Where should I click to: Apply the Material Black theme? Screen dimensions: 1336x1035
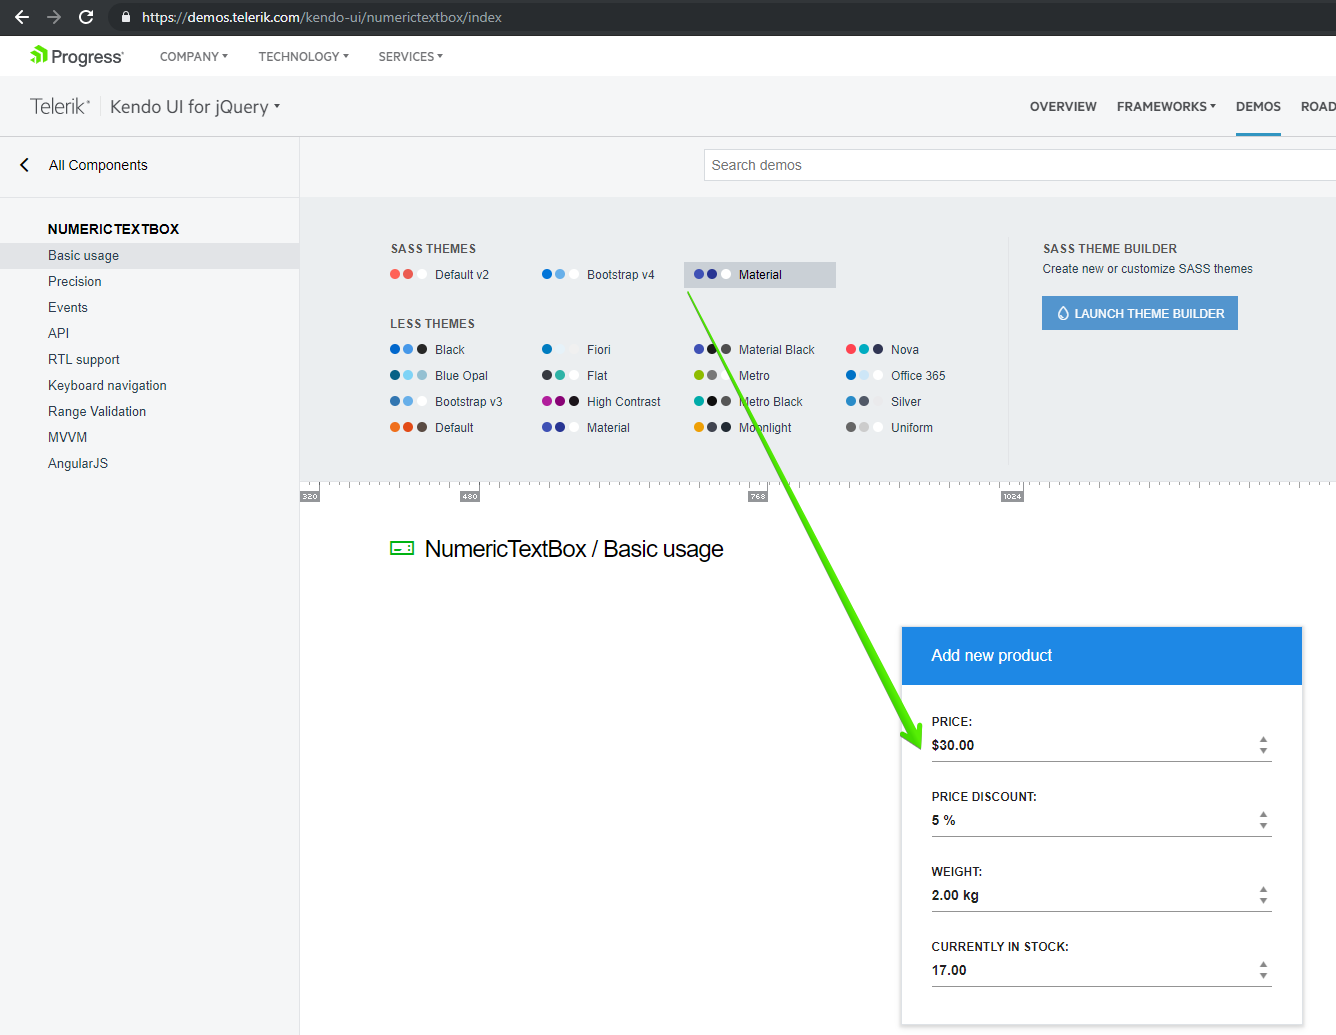click(x=754, y=350)
